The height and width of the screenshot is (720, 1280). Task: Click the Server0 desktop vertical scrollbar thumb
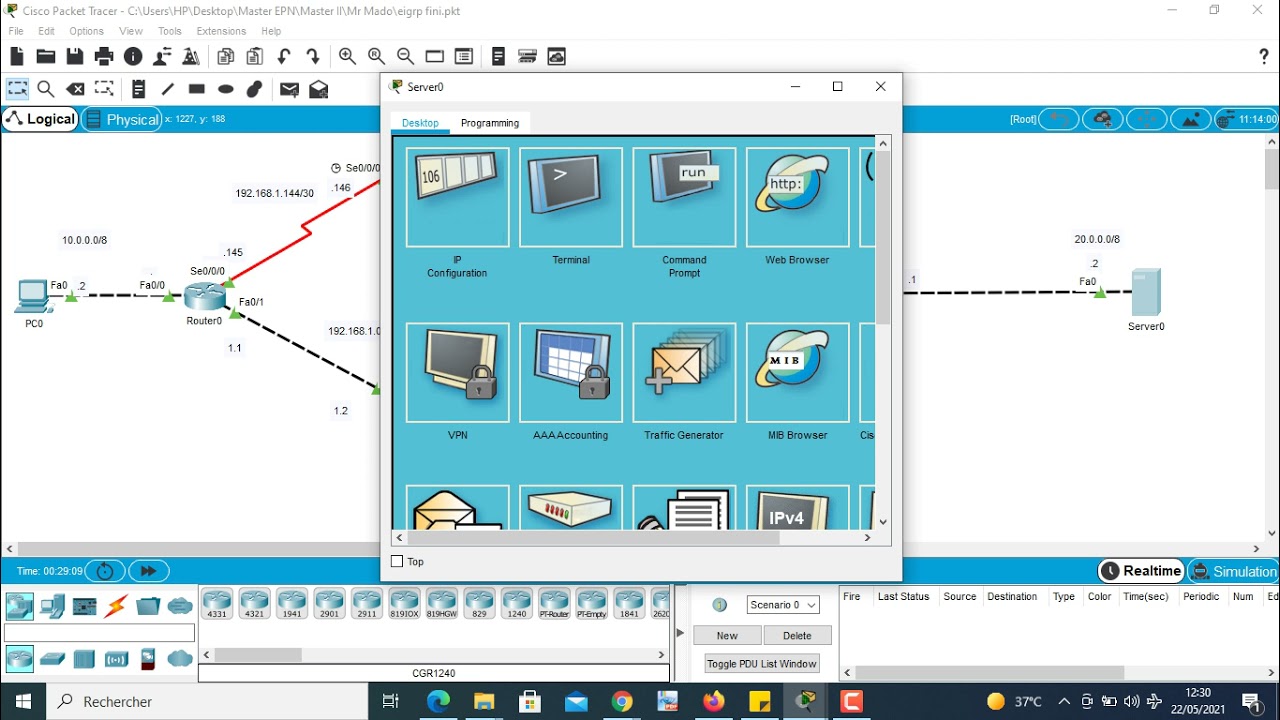click(x=882, y=238)
